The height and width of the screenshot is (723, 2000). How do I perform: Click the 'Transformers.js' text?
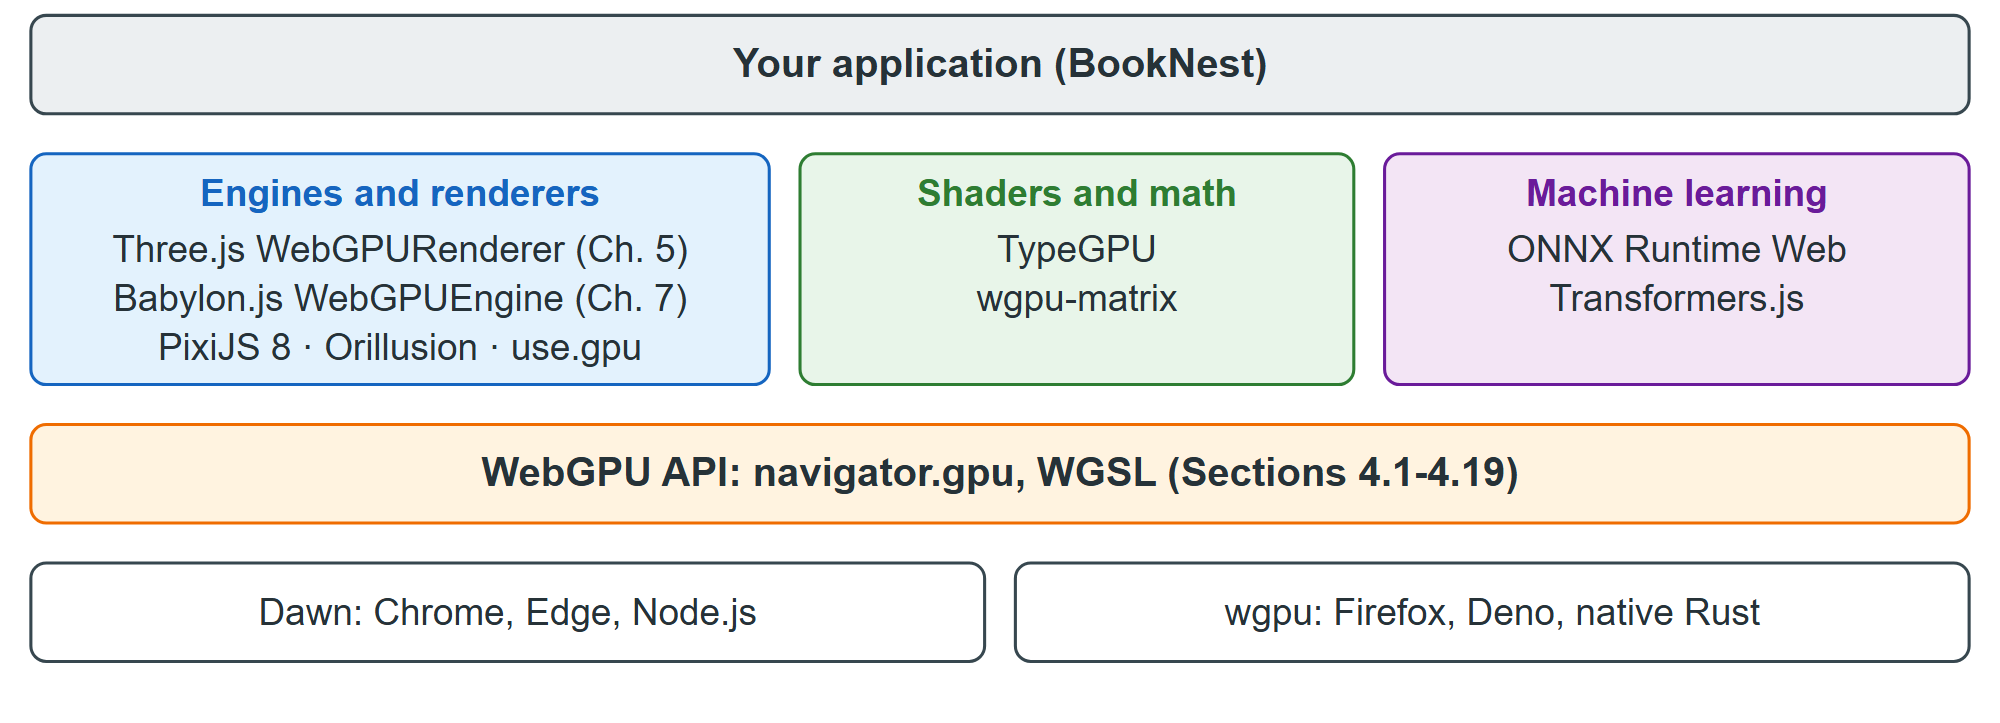pyautogui.click(x=1677, y=299)
